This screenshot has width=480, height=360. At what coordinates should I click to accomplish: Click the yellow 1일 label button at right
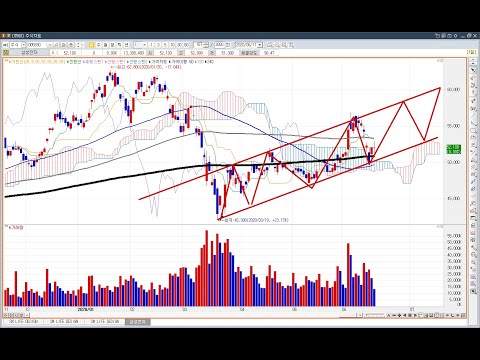pos(472,52)
